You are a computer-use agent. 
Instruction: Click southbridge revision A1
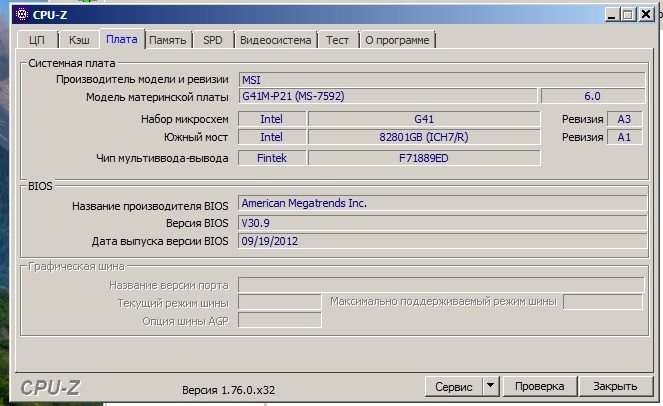625,137
